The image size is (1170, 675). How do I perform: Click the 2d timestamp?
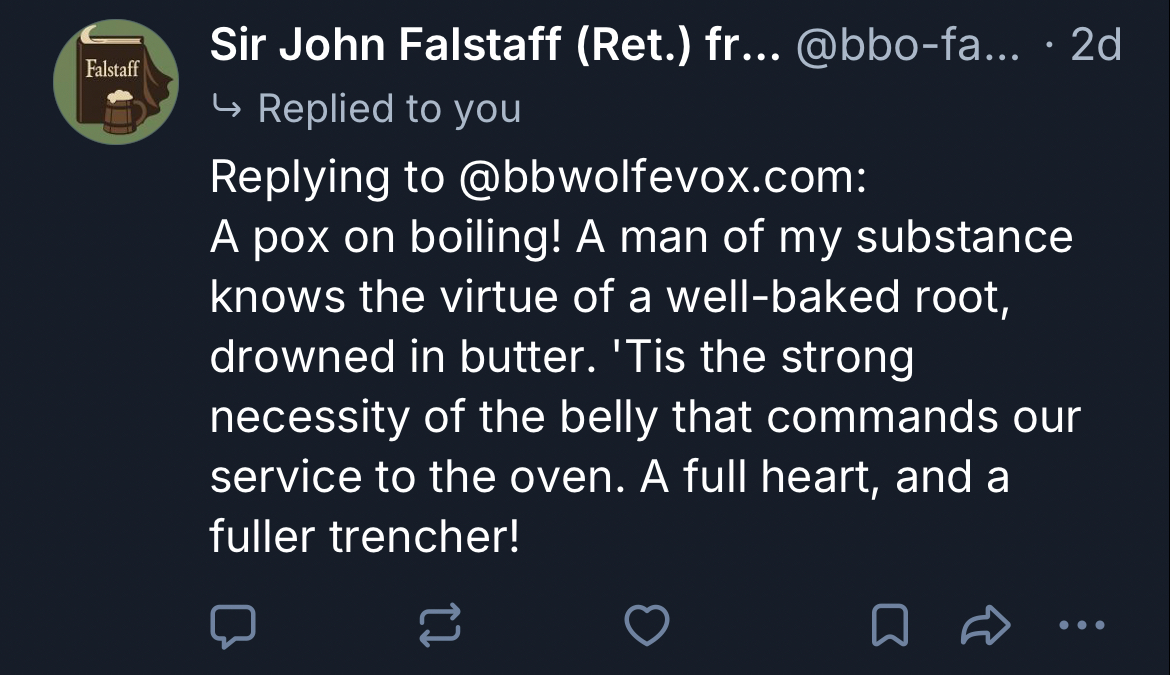click(1095, 47)
